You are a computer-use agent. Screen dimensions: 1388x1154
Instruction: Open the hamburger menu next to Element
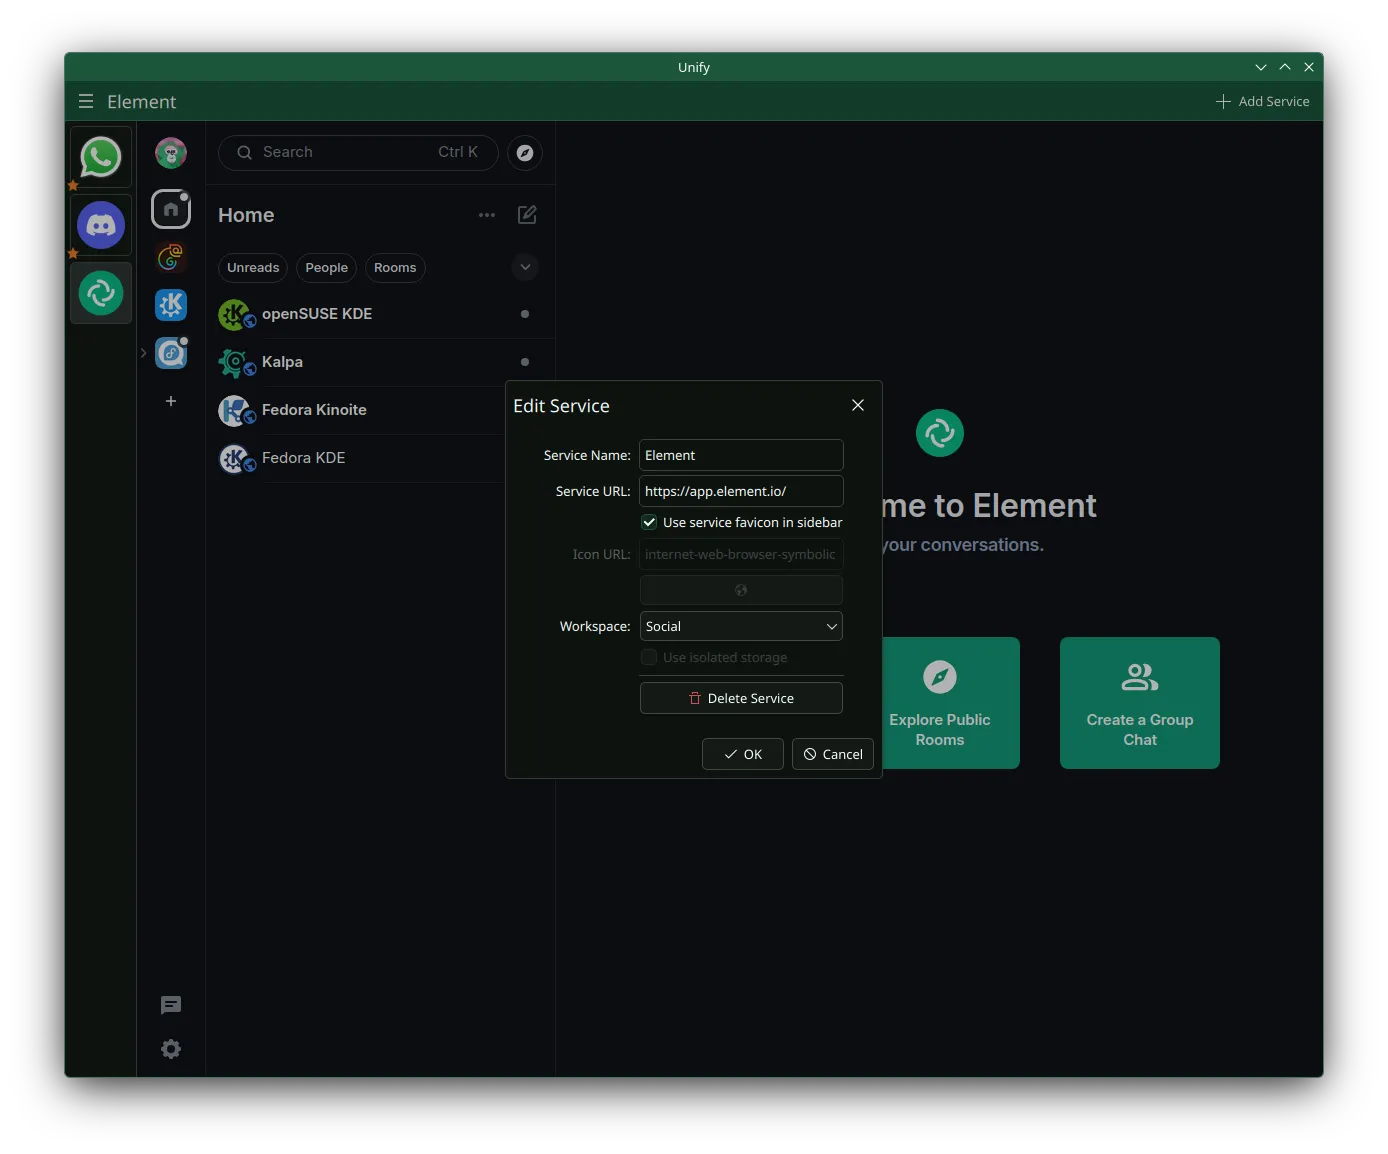click(86, 102)
